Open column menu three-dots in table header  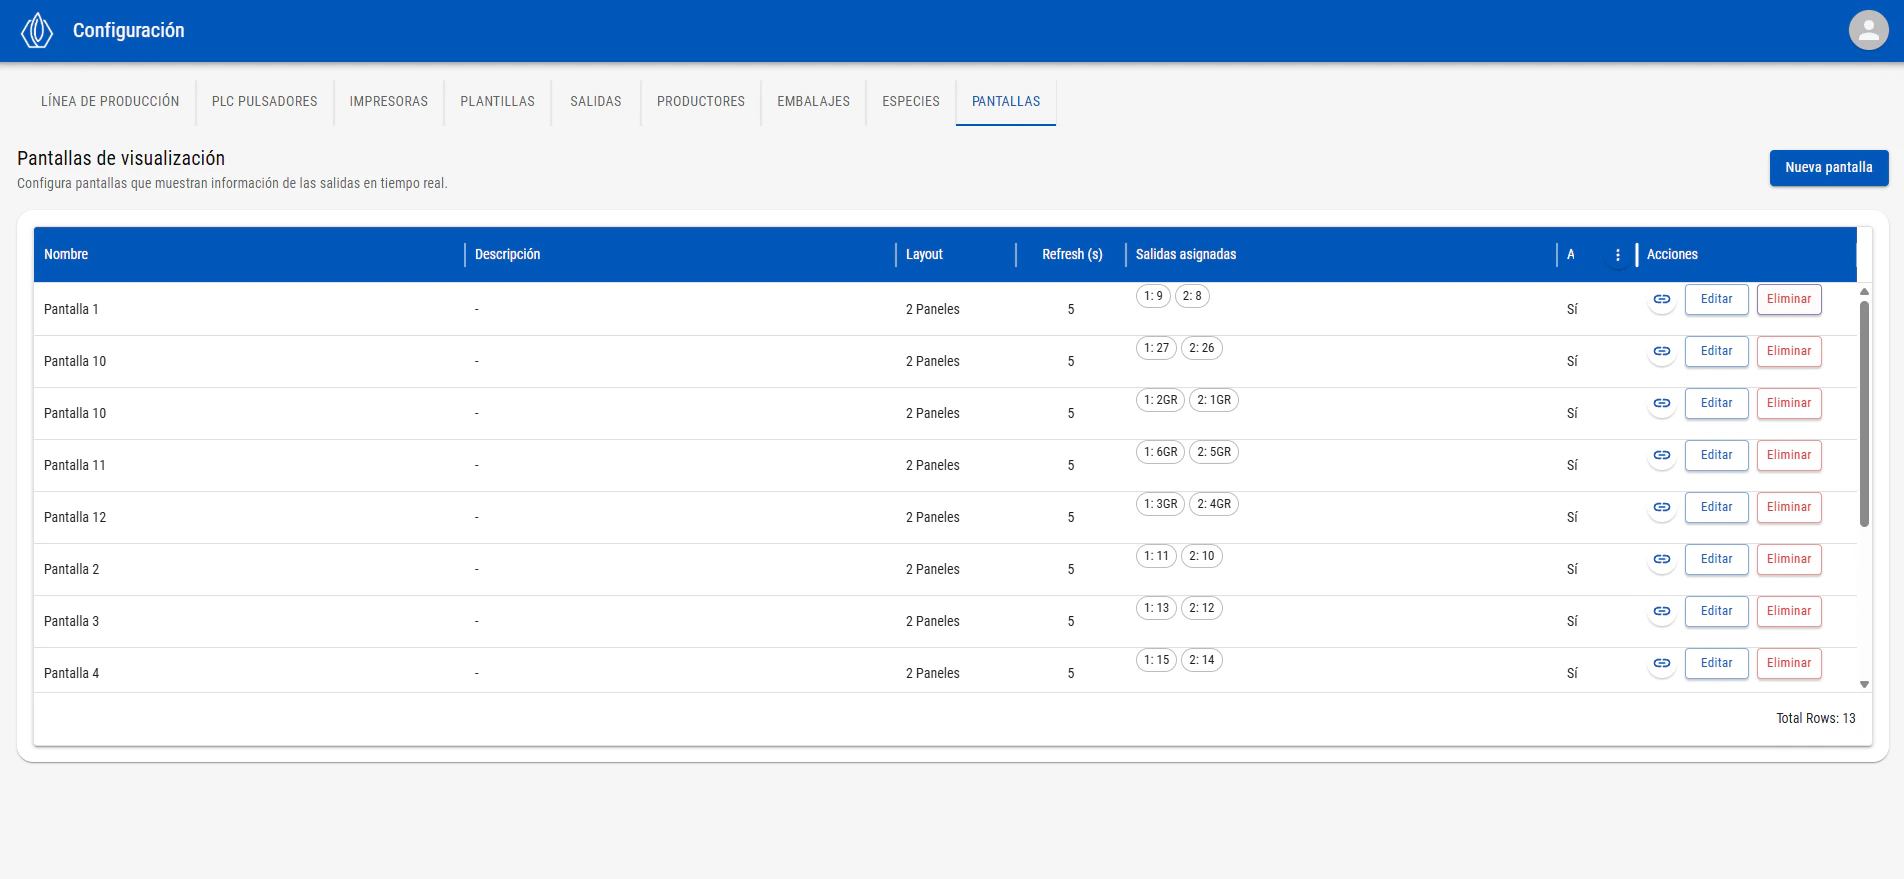pyautogui.click(x=1617, y=255)
